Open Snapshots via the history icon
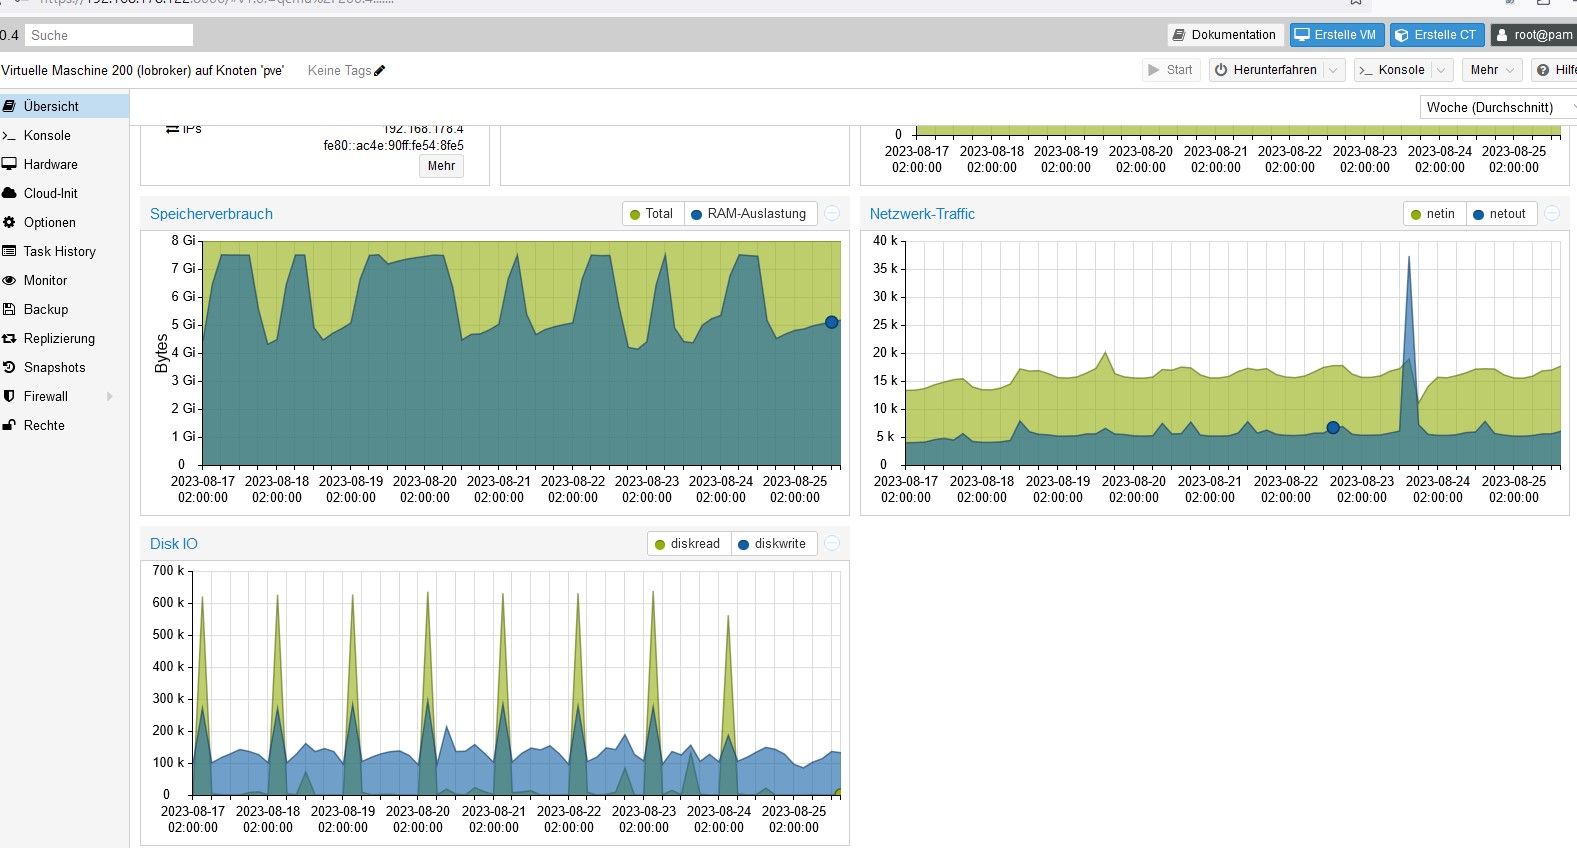 pyautogui.click(x=10, y=368)
